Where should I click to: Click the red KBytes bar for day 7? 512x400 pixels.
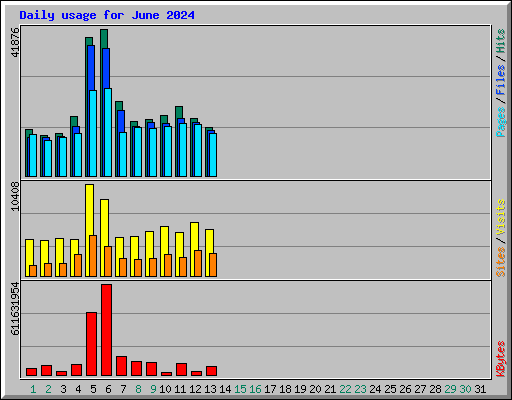[121, 366]
